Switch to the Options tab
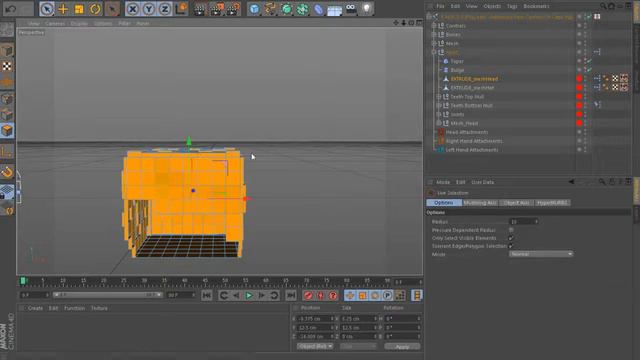 [x=444, y=203]
